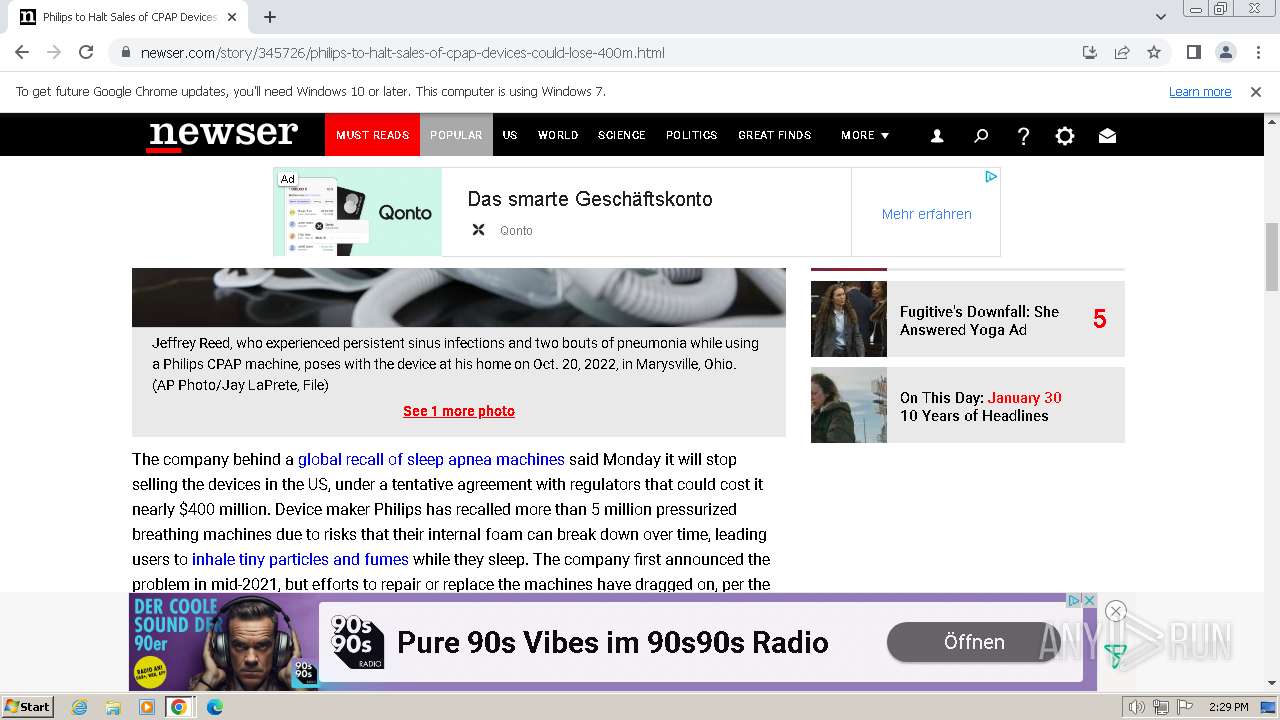The image size is (1280, 720).
Task: Open a new browser tab
Action: [x=270, y=17]
